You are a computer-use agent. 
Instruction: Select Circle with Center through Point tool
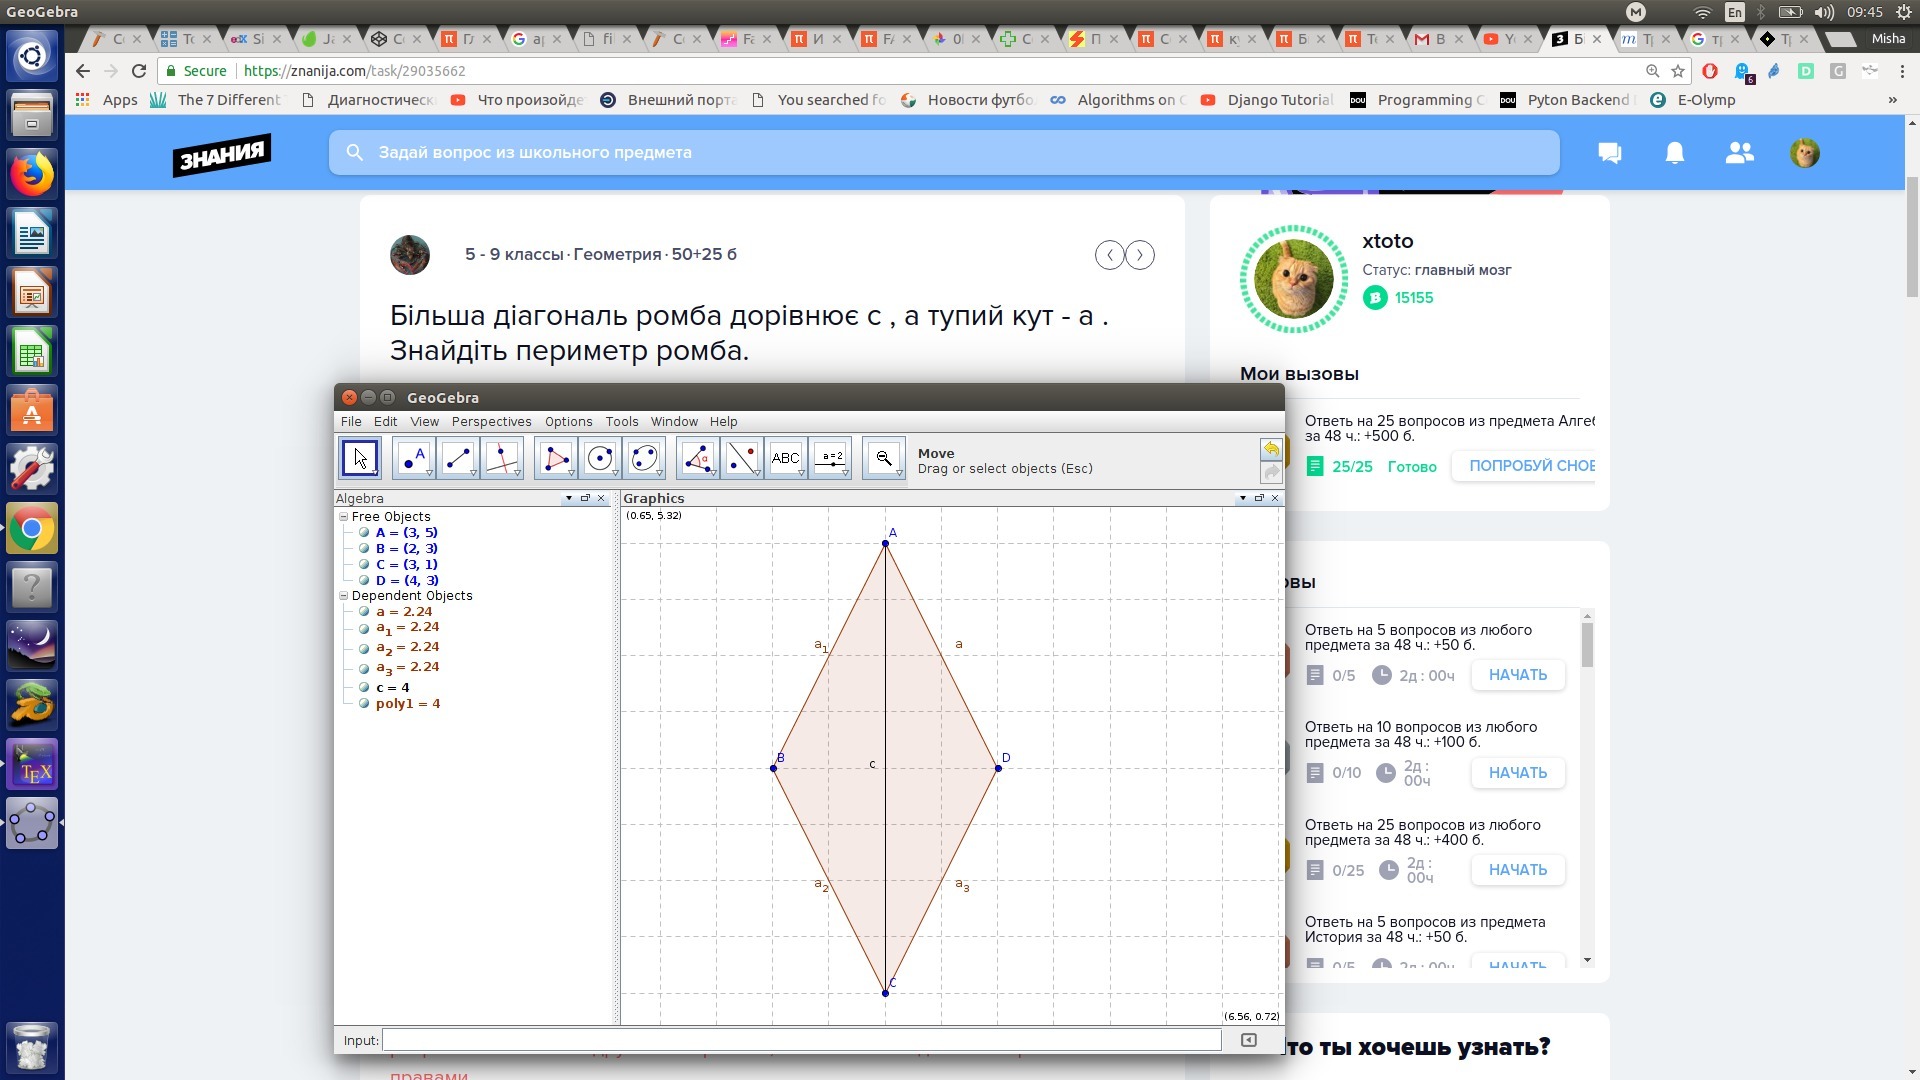coord(599,459)
